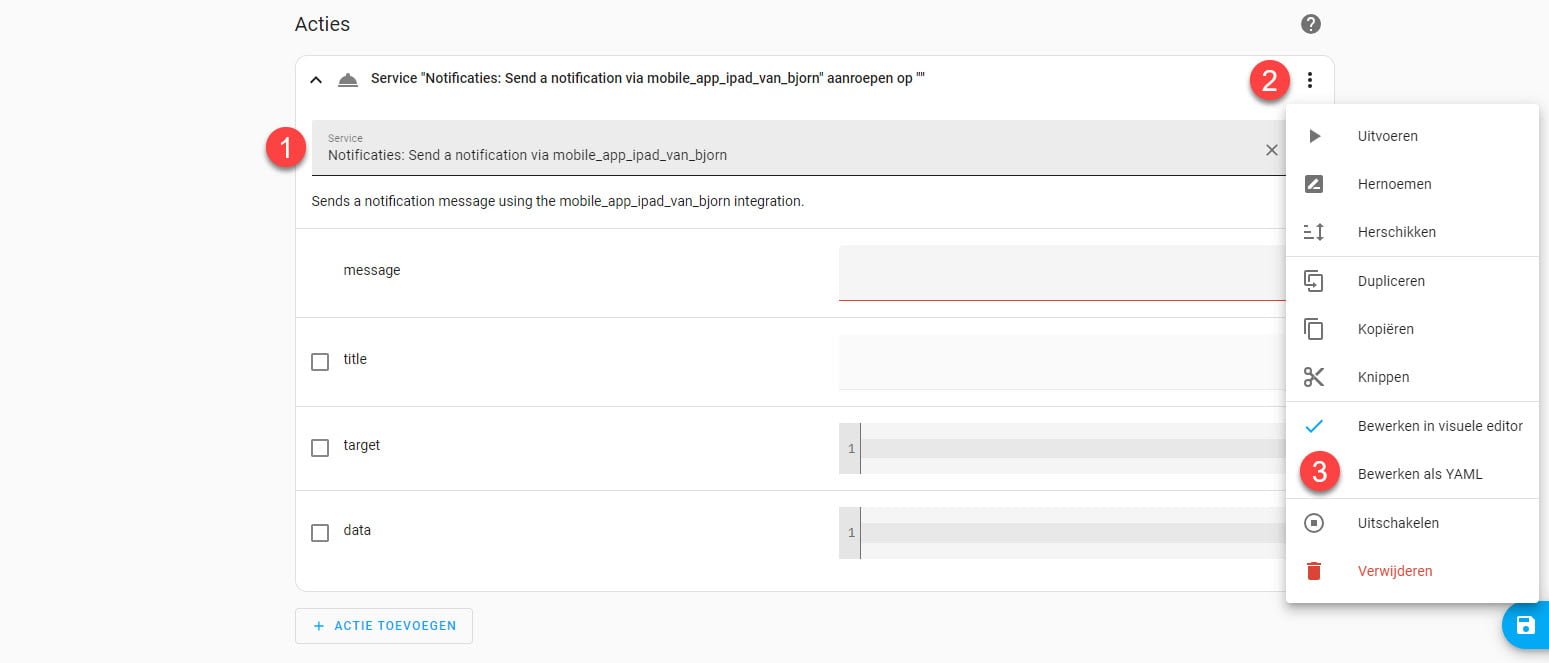Clear the Service field with the X
Screen dimensions: 1549x663
click(1272, 150)
